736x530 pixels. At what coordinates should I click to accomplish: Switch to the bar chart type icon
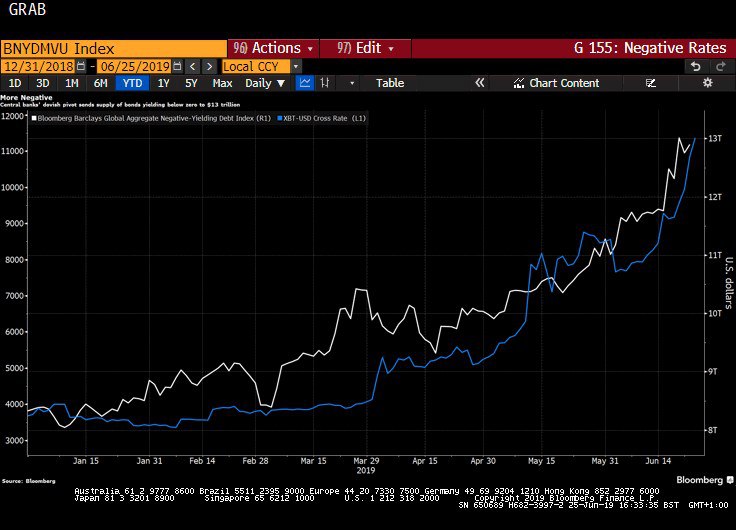(x=325, y=83)
